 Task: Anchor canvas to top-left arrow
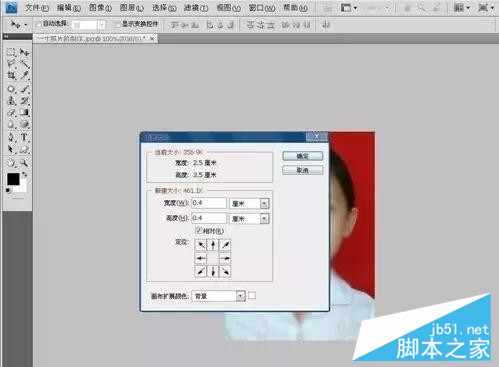click(x=201, y=245)
